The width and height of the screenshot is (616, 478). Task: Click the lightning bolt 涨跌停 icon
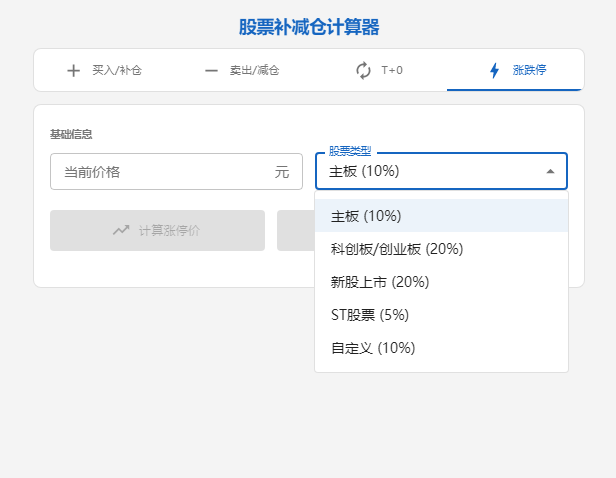[494, 71]
